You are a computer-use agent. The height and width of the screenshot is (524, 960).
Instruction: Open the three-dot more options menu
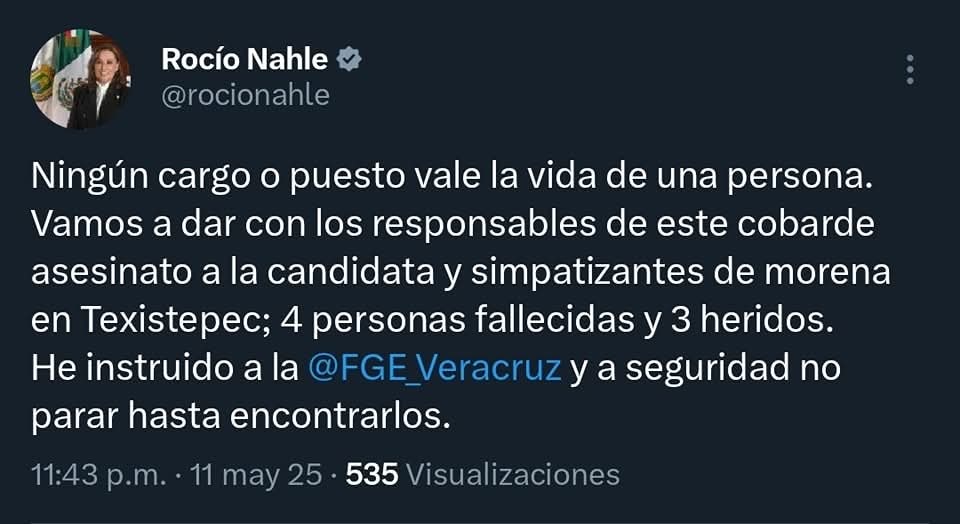(x=909, y=69)
